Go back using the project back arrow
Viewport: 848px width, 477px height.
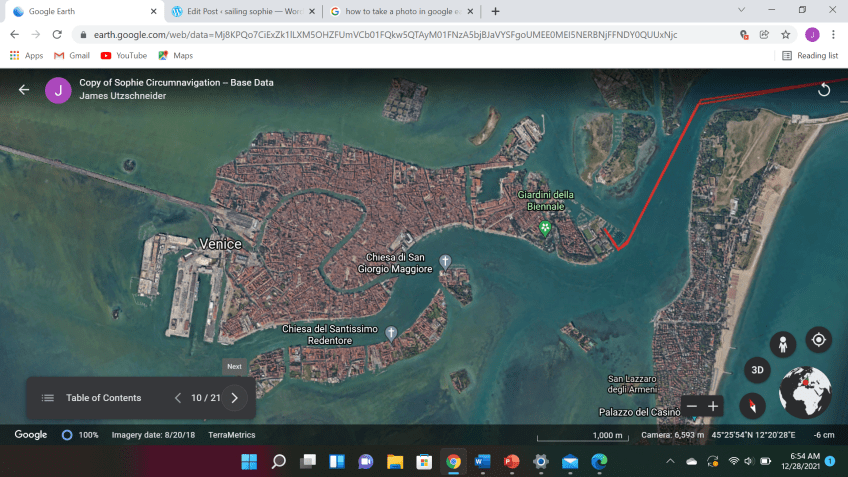[x=24, y=90]
